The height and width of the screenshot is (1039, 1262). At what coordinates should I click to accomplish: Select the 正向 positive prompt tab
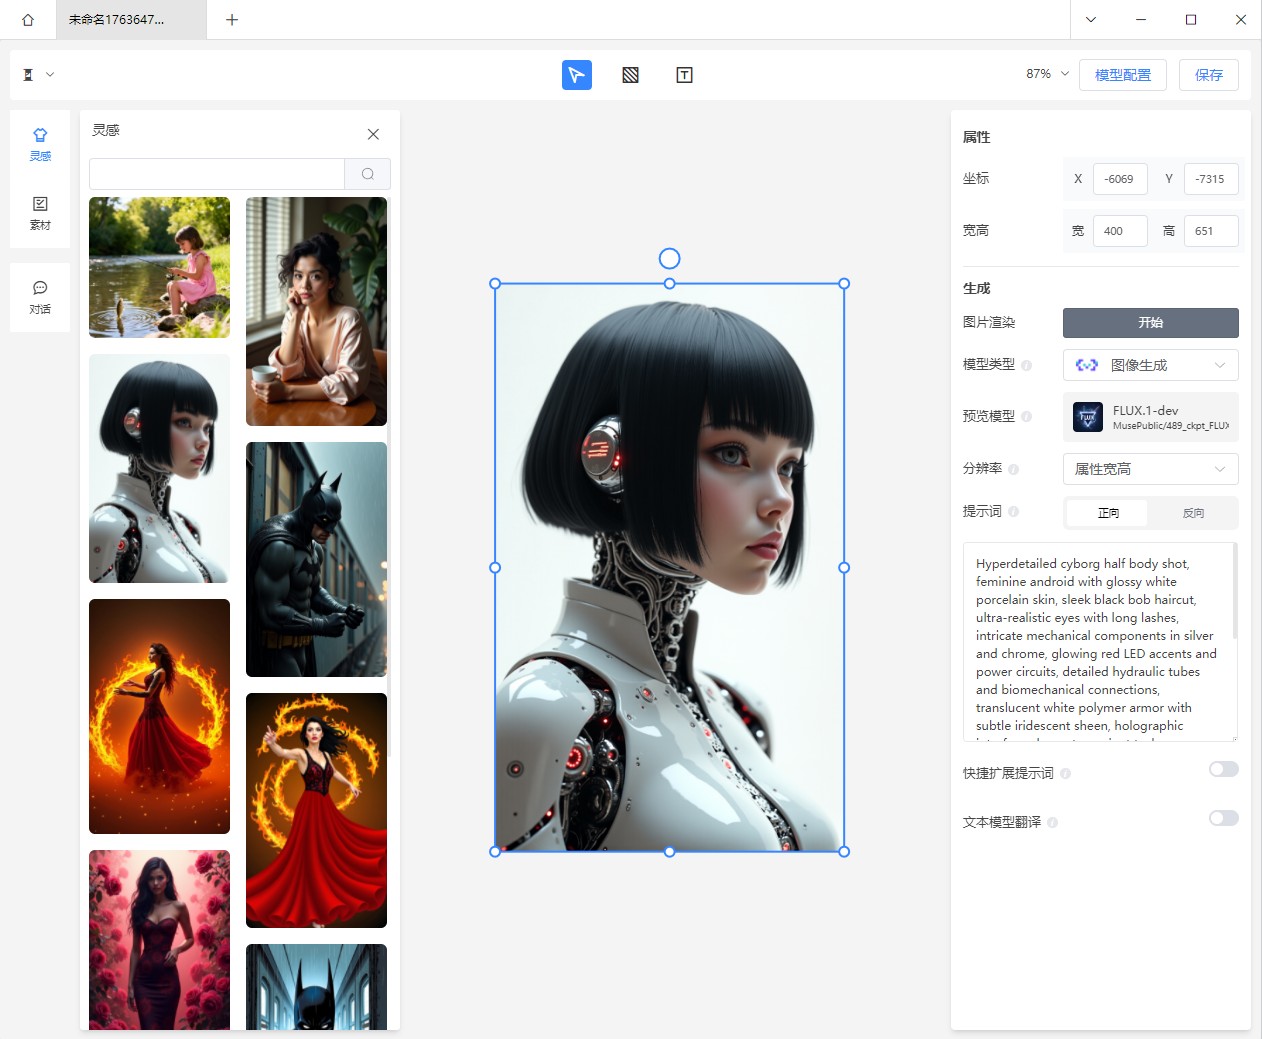click(1108, 513)
